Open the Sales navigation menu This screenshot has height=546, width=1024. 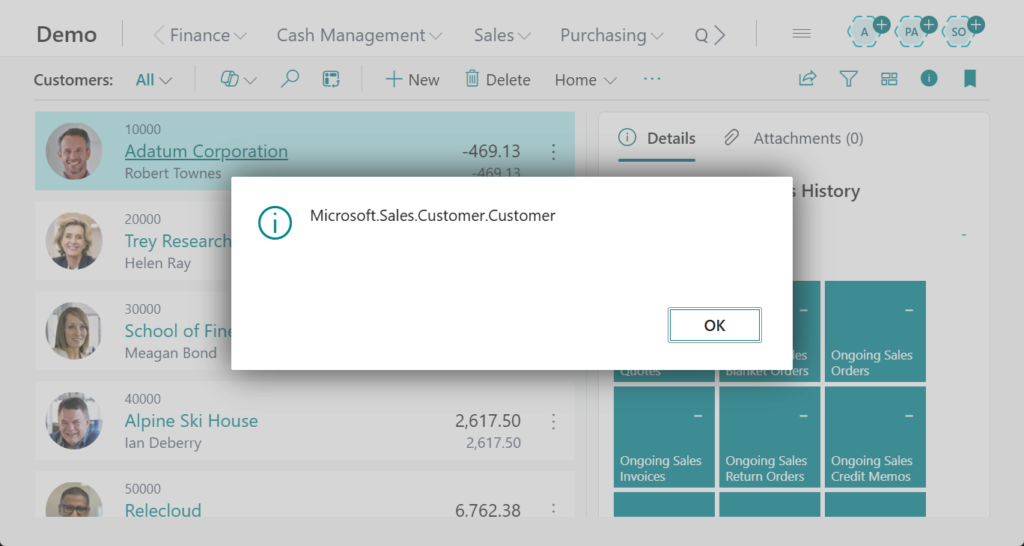tap(501, 35)
